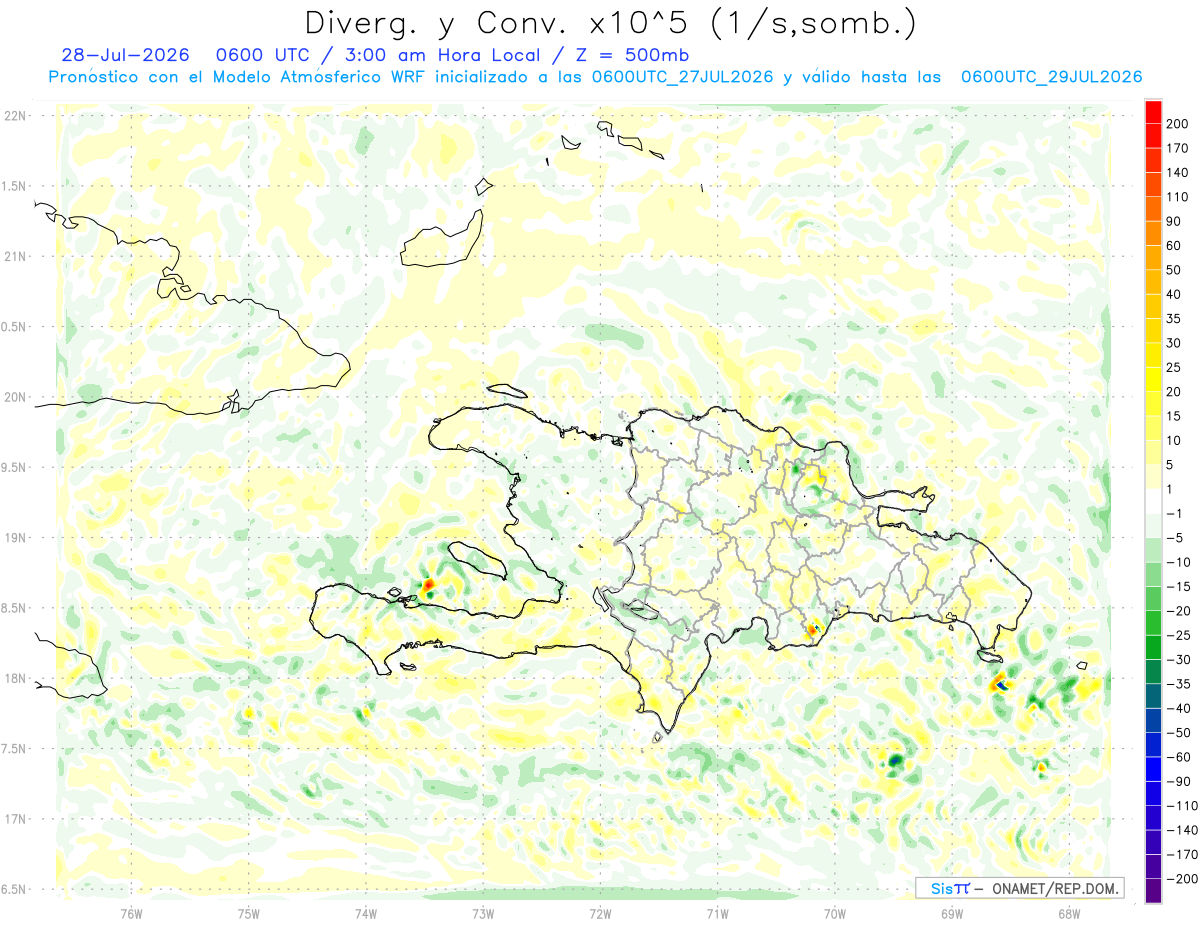This screenshot has width=1200, height=927.
Task: Click the "22N" latitude label
Action: coord(15,116)
